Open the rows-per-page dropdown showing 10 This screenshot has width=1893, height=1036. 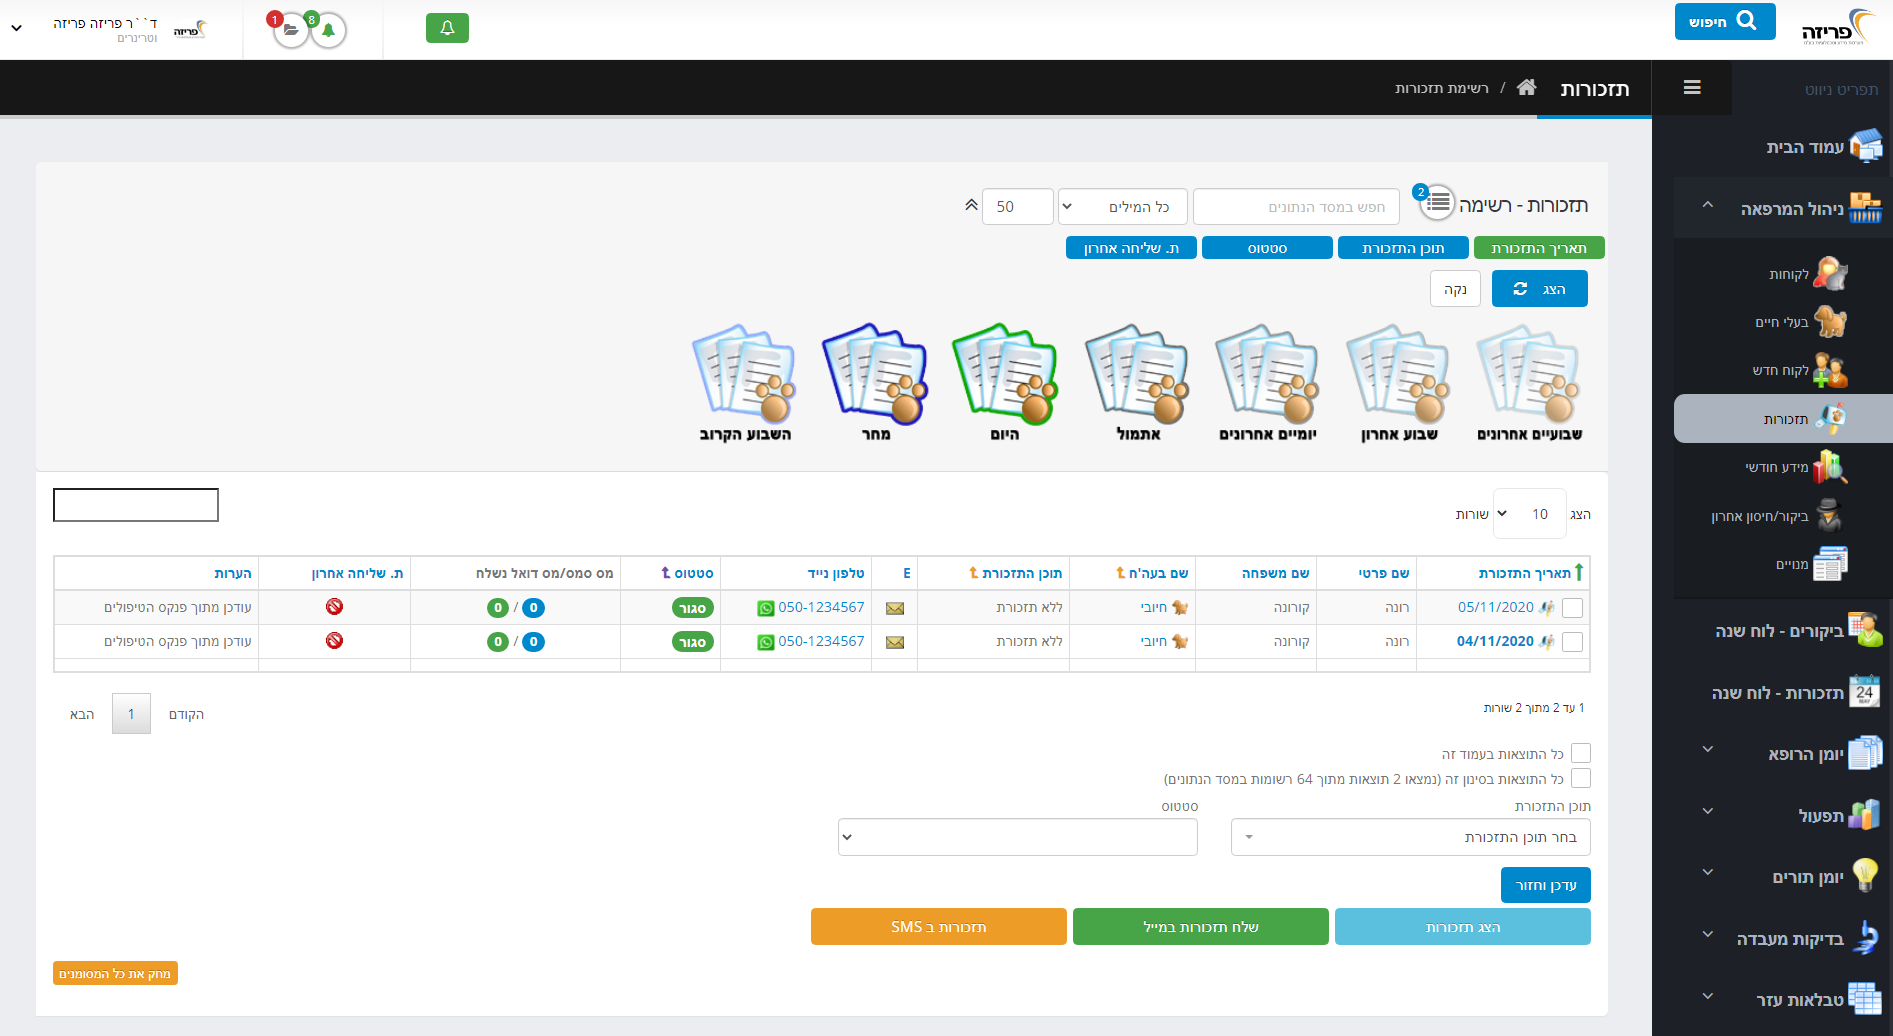click(1530, 514)
